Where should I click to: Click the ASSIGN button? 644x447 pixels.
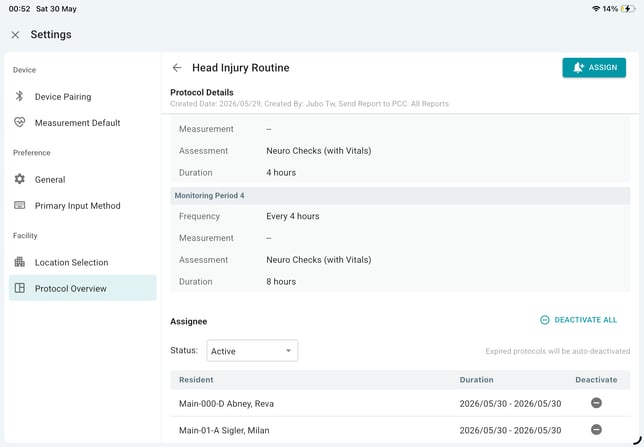pos(594,68)
